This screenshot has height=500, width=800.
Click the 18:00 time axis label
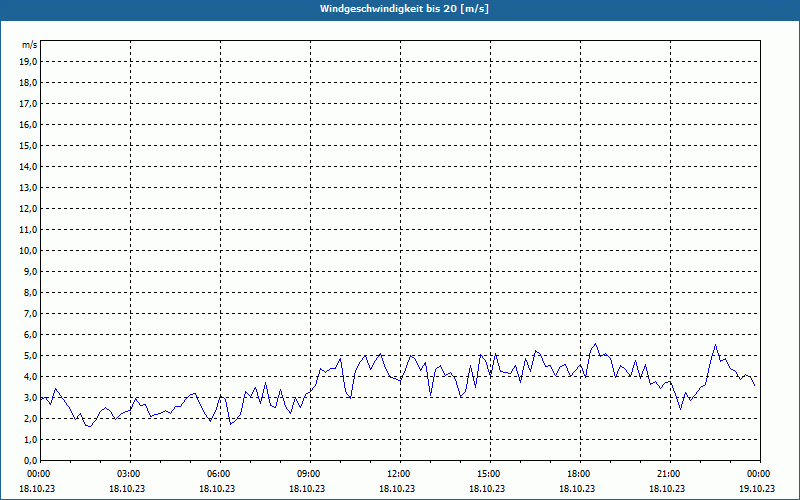click(x=580, y=474)
